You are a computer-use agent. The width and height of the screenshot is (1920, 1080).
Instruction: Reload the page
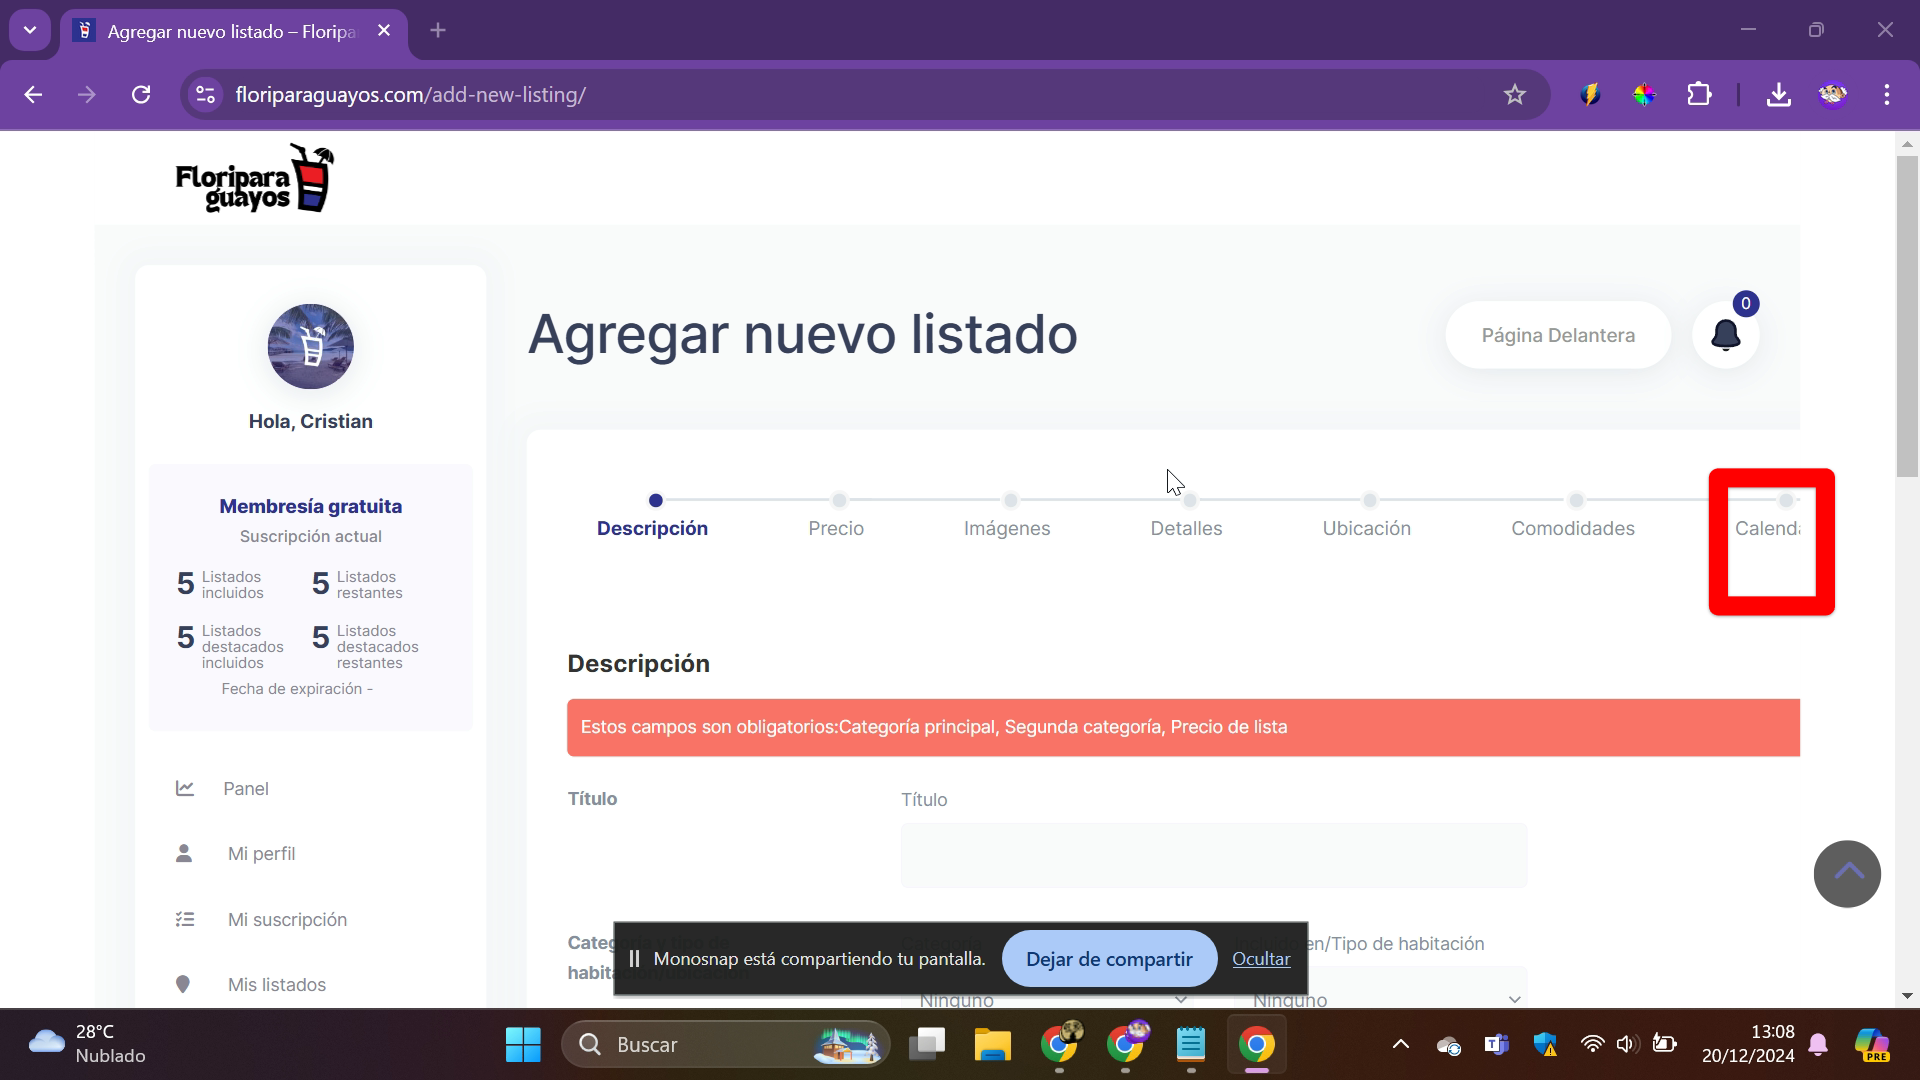tap(141, 95)
